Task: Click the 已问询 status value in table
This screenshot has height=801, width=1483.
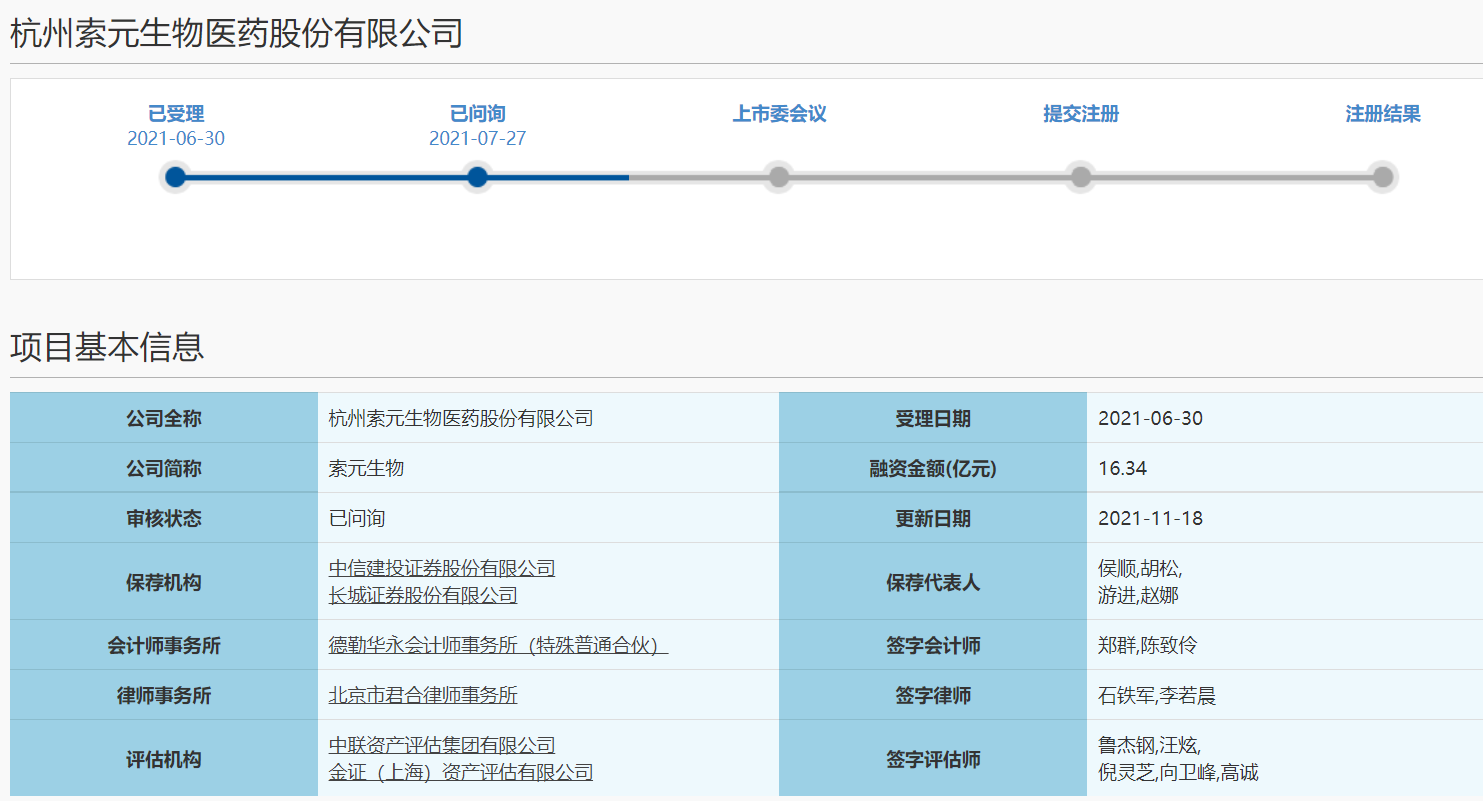Action: 357,519
